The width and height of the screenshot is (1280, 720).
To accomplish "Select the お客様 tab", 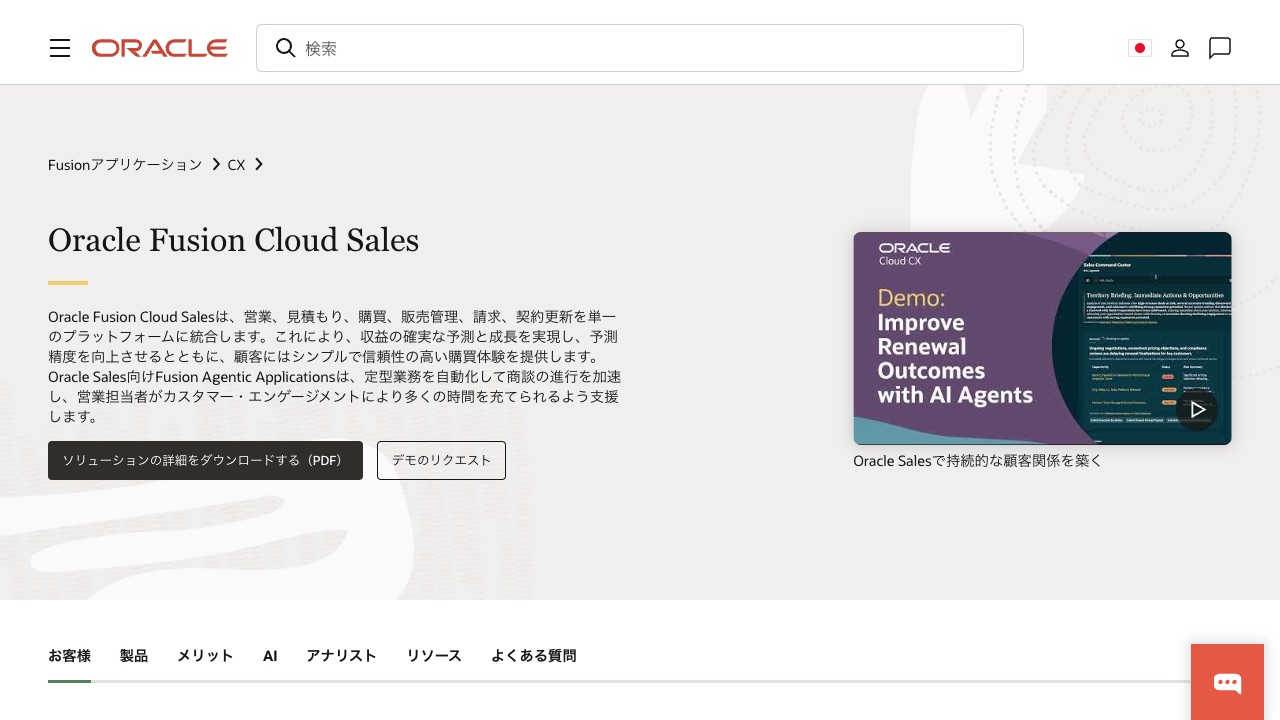I will [x=69, y=656].
